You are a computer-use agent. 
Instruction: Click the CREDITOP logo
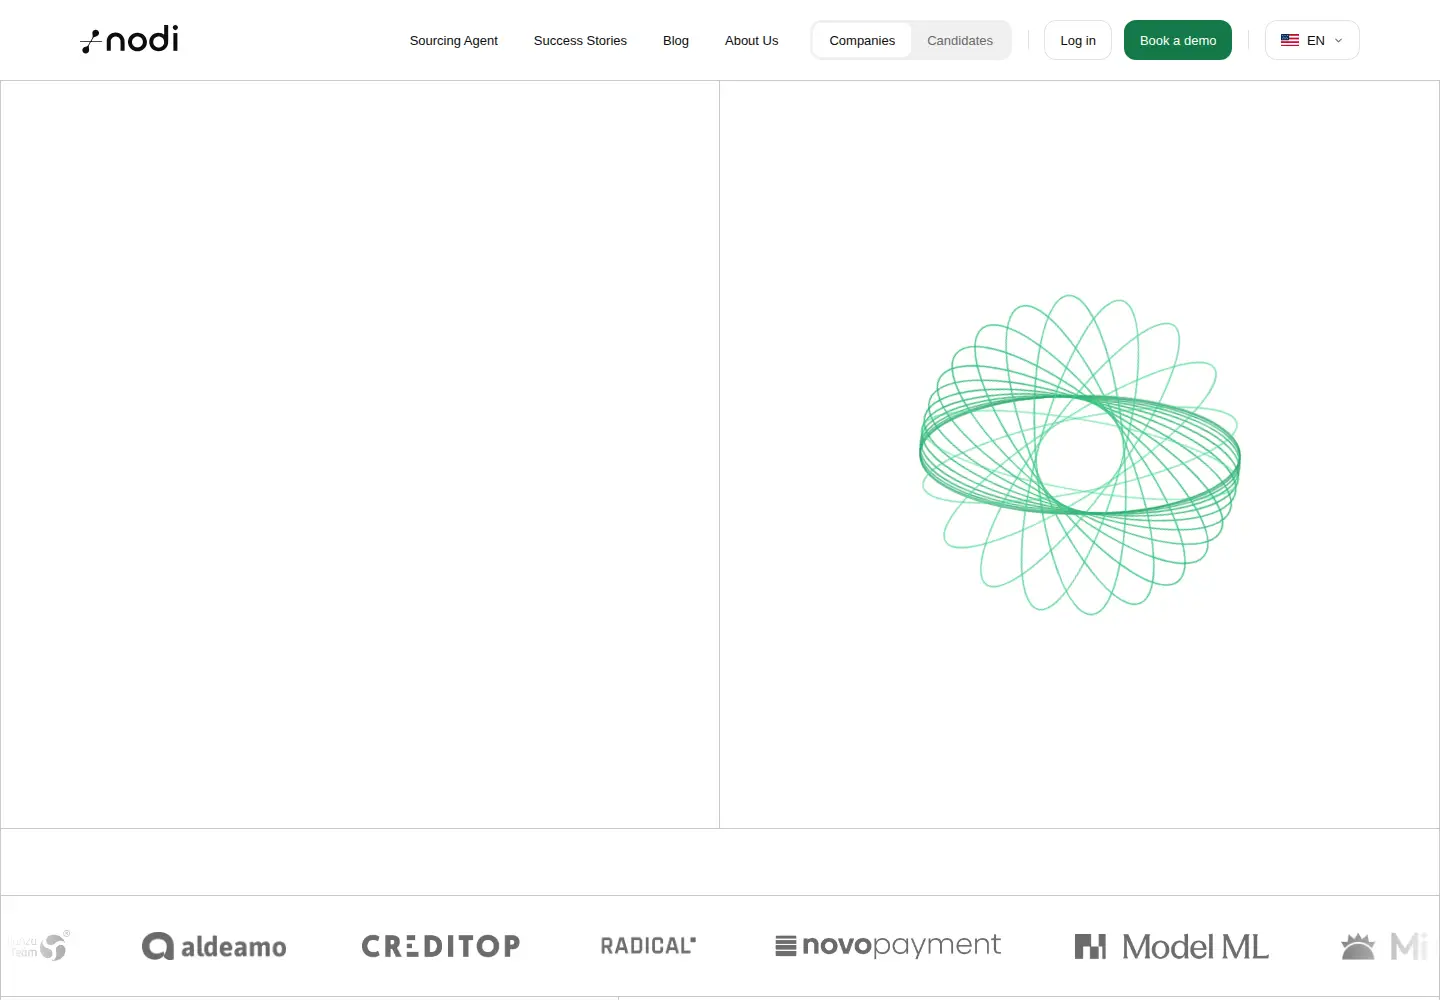(441, 946)
